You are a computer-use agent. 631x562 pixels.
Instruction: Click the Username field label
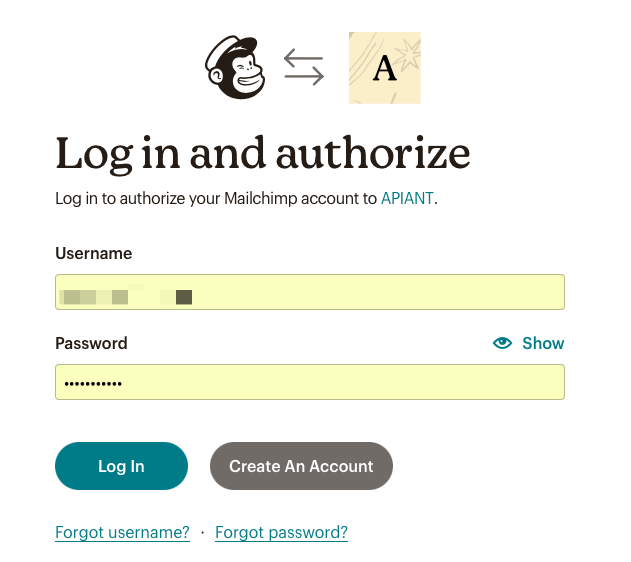click(94, 253)
